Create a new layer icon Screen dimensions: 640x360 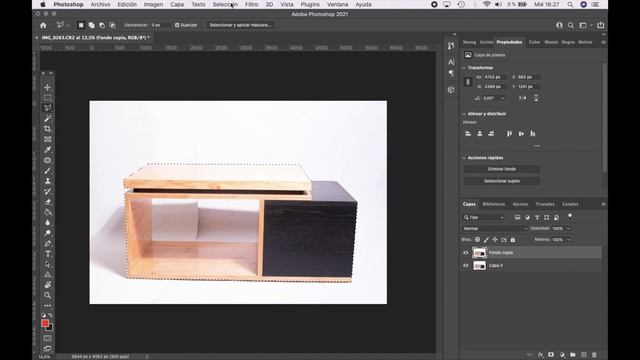click(584, 355)
